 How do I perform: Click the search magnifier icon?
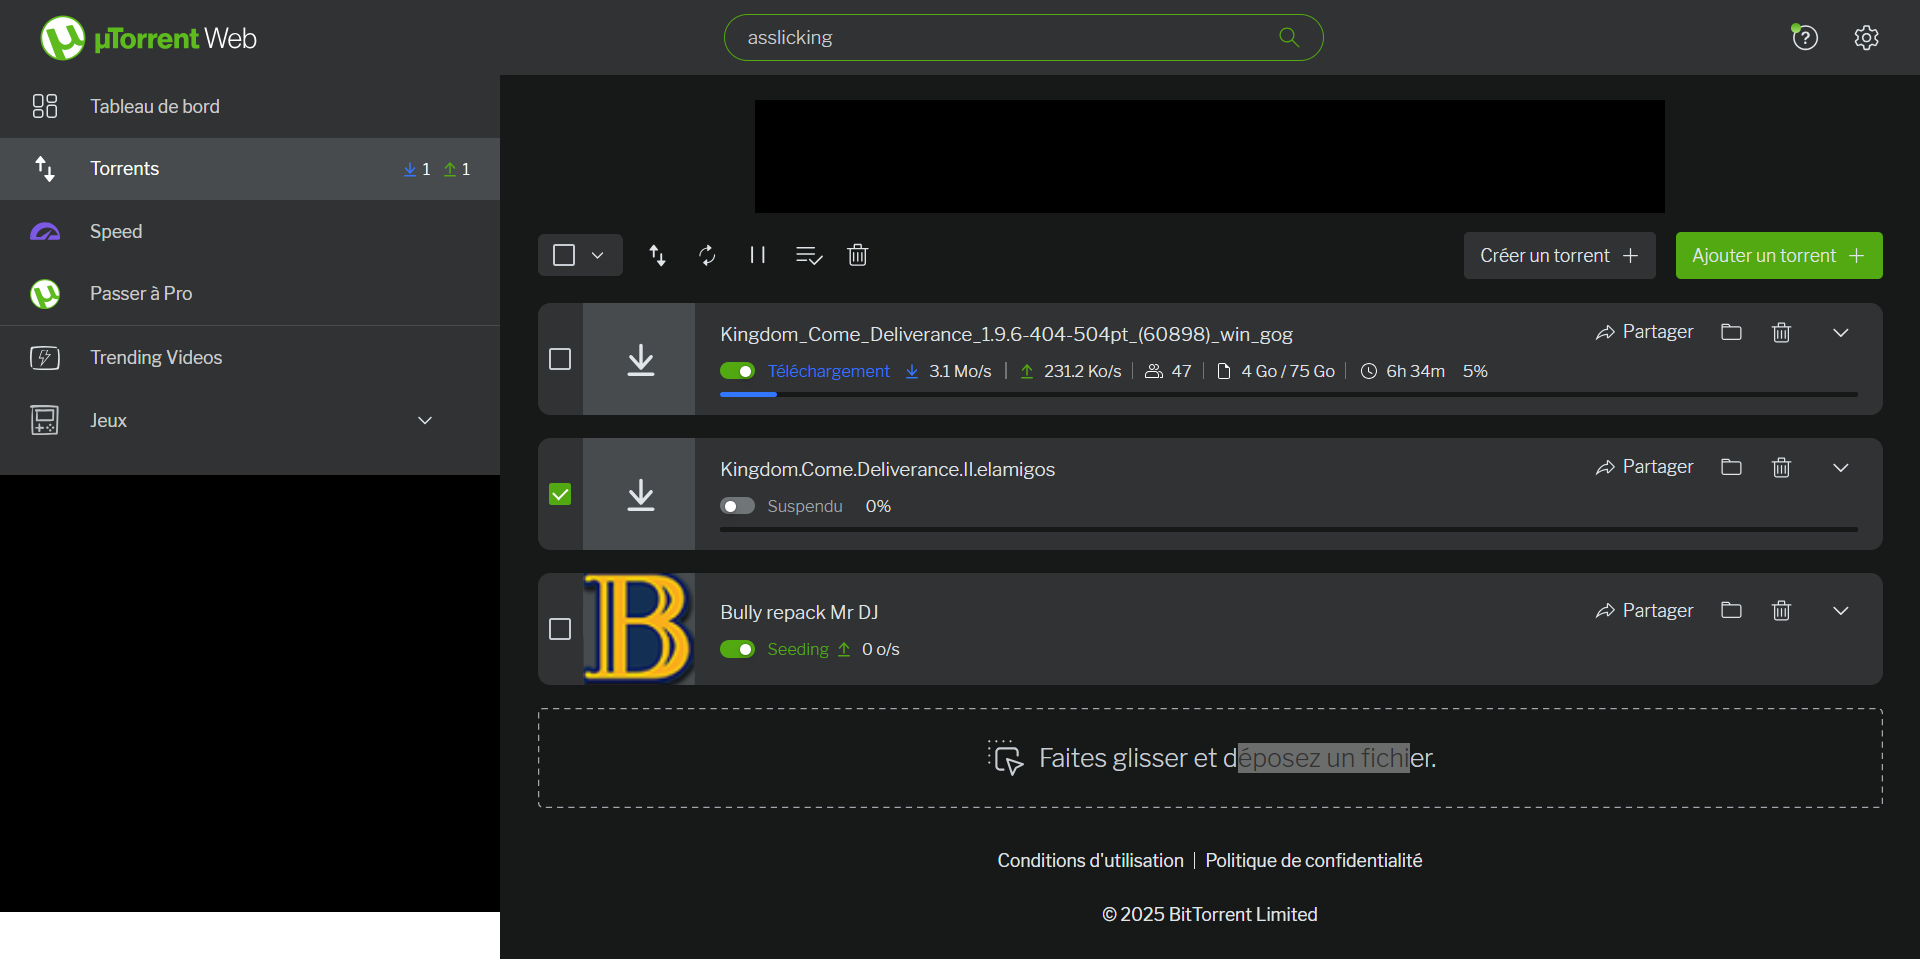pyautogui.click(x=1289, y=37)
